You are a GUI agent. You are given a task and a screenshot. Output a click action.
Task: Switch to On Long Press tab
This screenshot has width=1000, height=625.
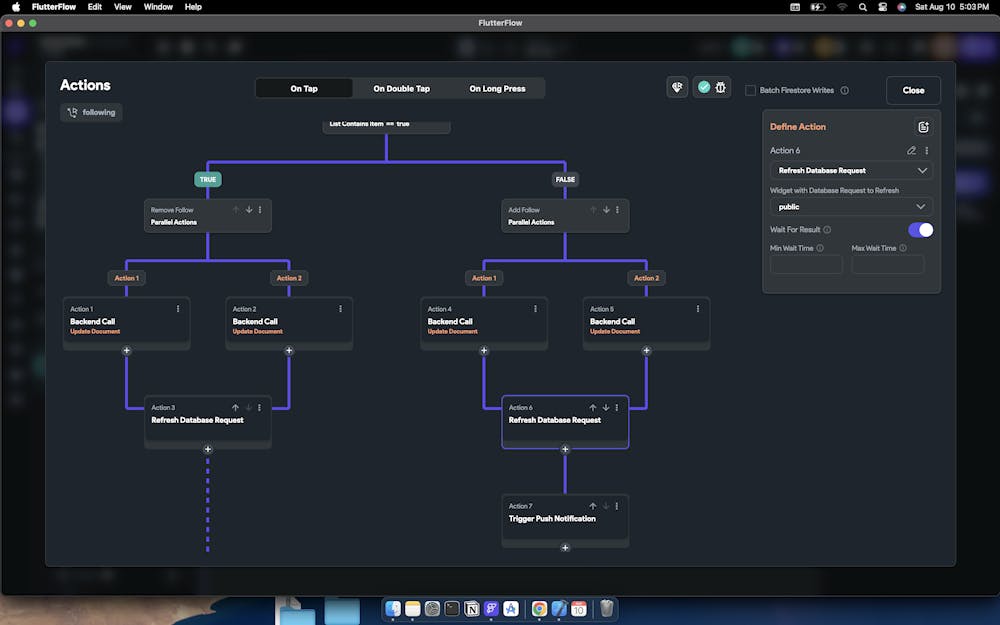tap(497, 89)
